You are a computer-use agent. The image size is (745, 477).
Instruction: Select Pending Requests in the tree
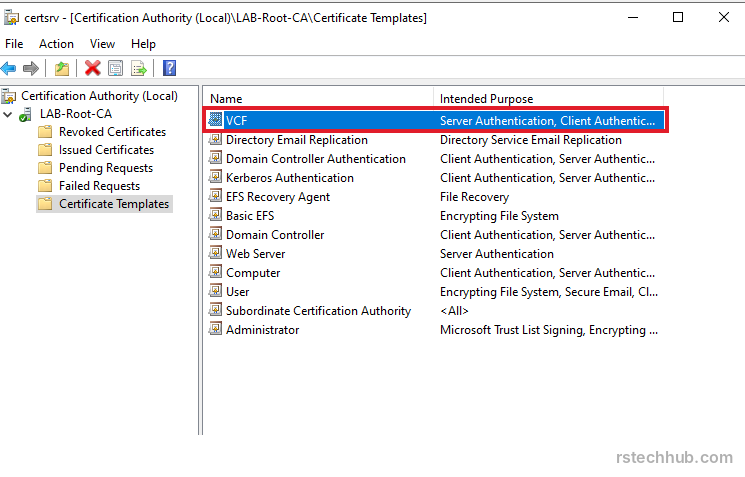coord(106,168)
